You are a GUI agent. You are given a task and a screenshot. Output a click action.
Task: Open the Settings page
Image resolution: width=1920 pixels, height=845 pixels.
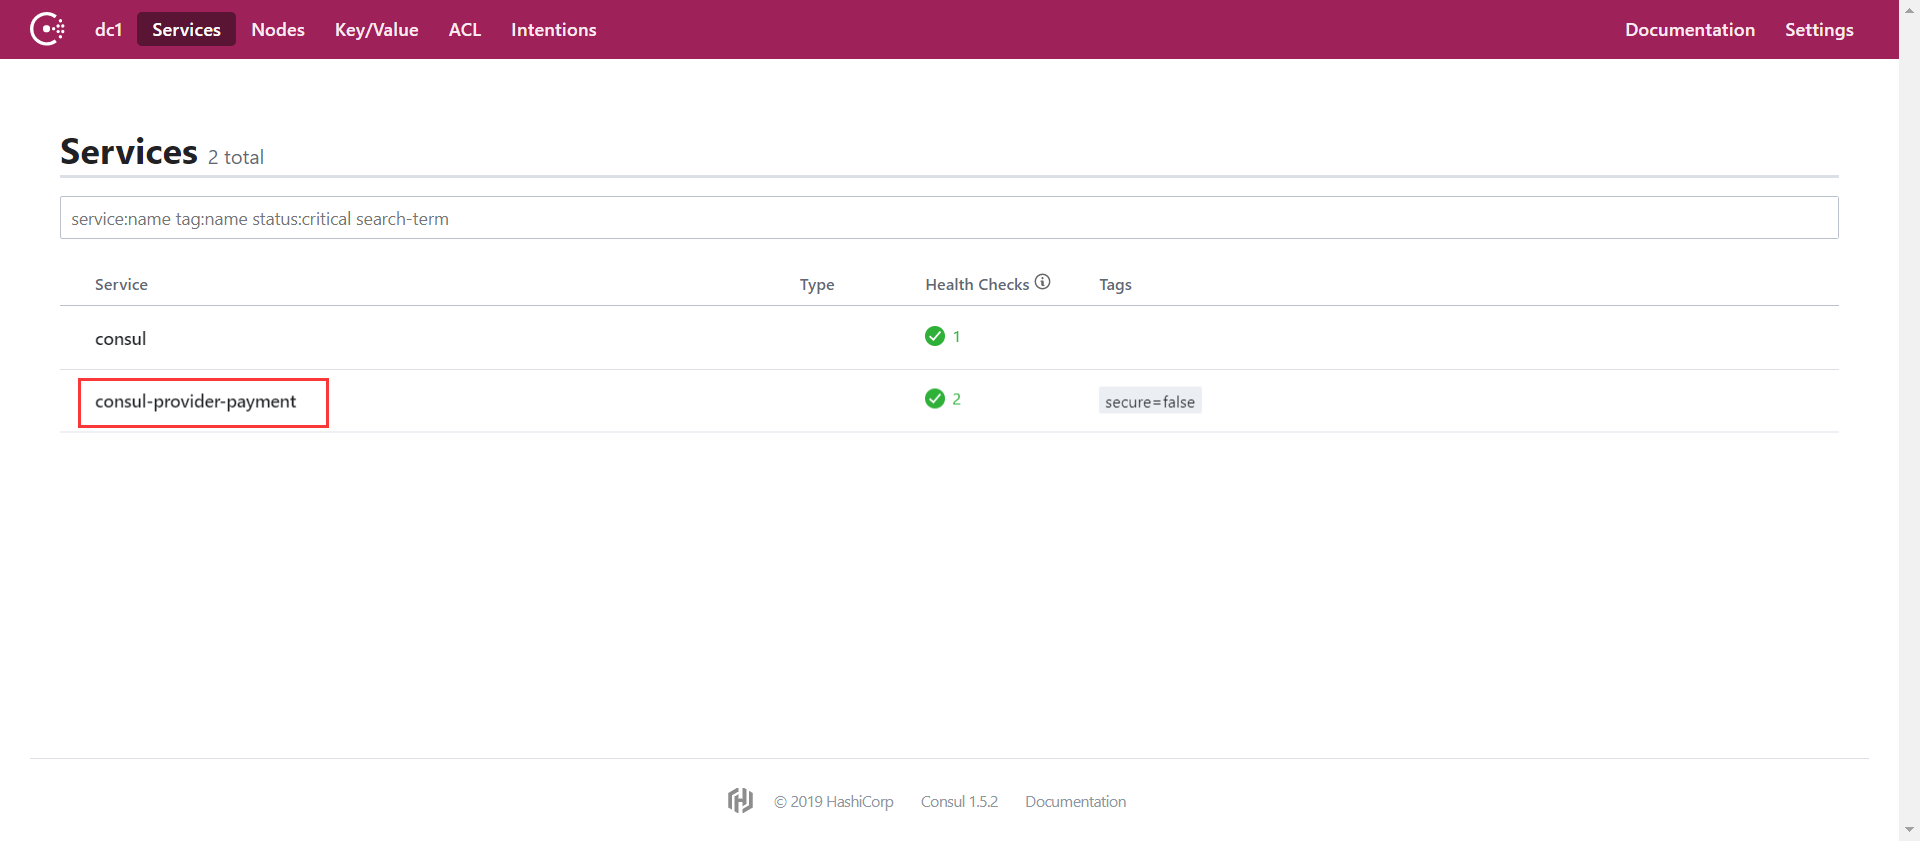(1819, 30)
